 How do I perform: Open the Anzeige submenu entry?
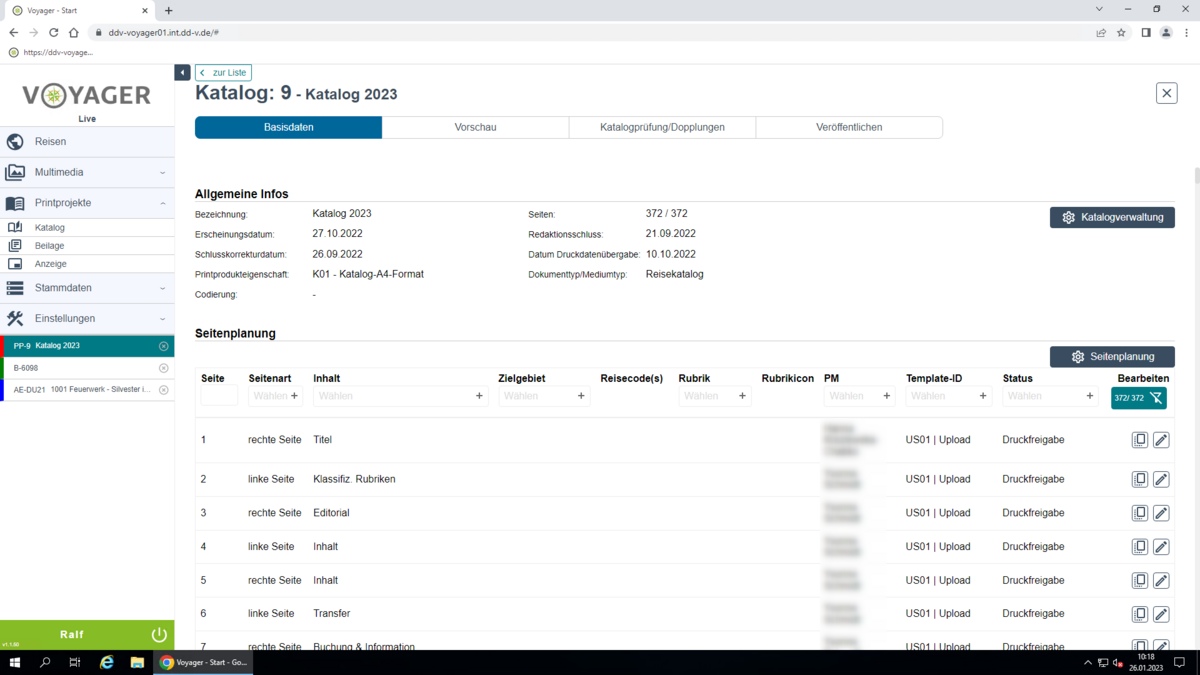point(87,264)
